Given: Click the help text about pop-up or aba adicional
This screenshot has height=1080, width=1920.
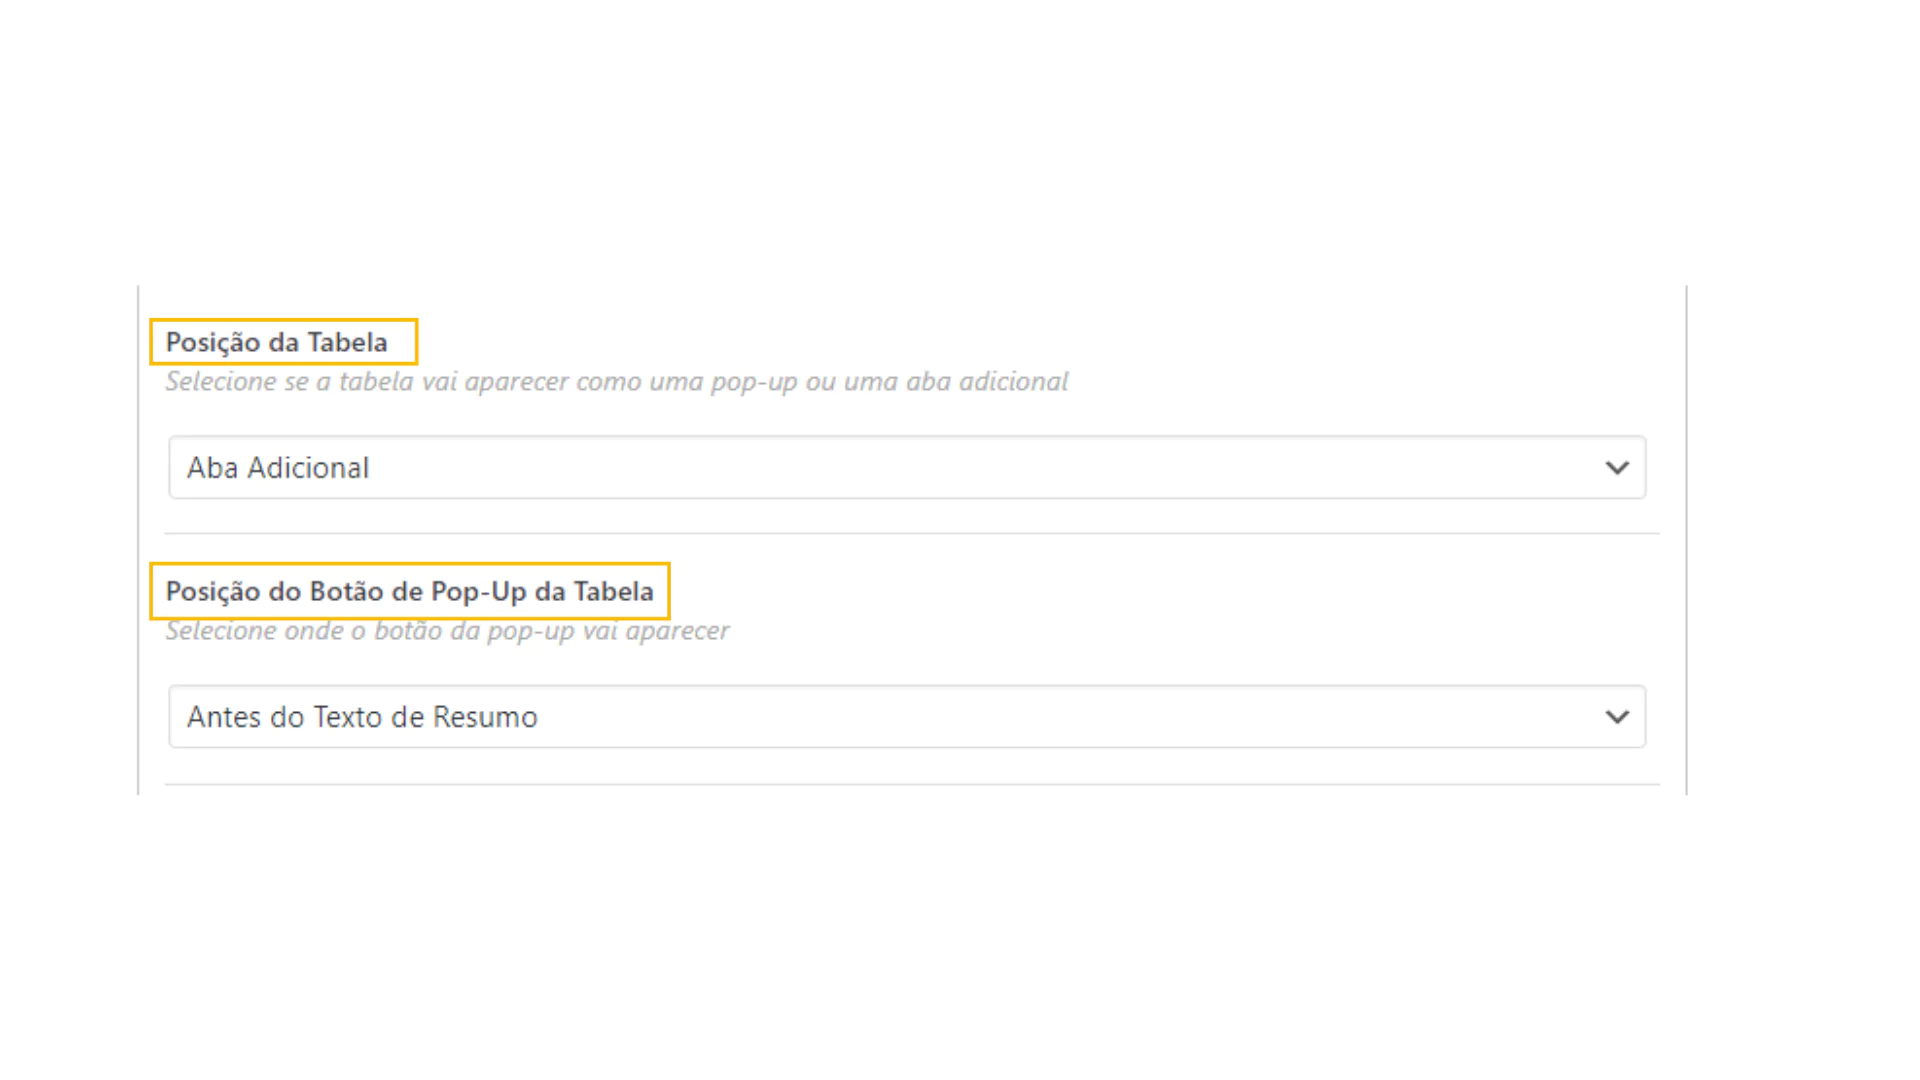Looking at the screenshot, I should click(x=617, y=381).
